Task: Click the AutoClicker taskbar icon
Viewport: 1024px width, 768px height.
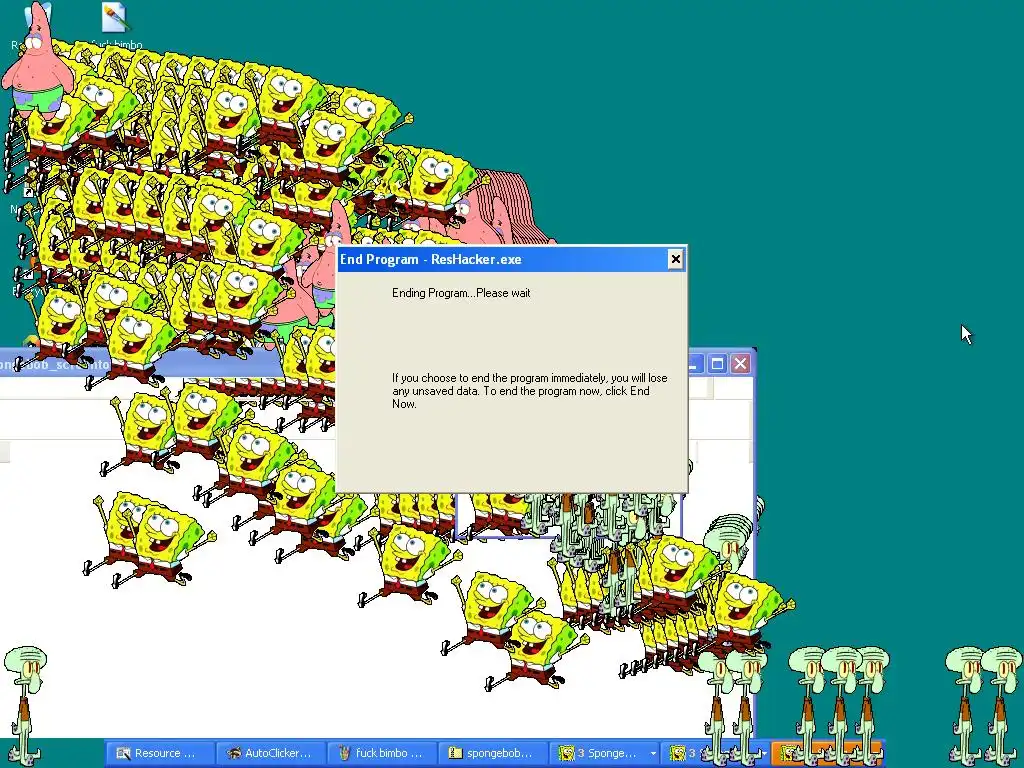Action: click(234, 753)
